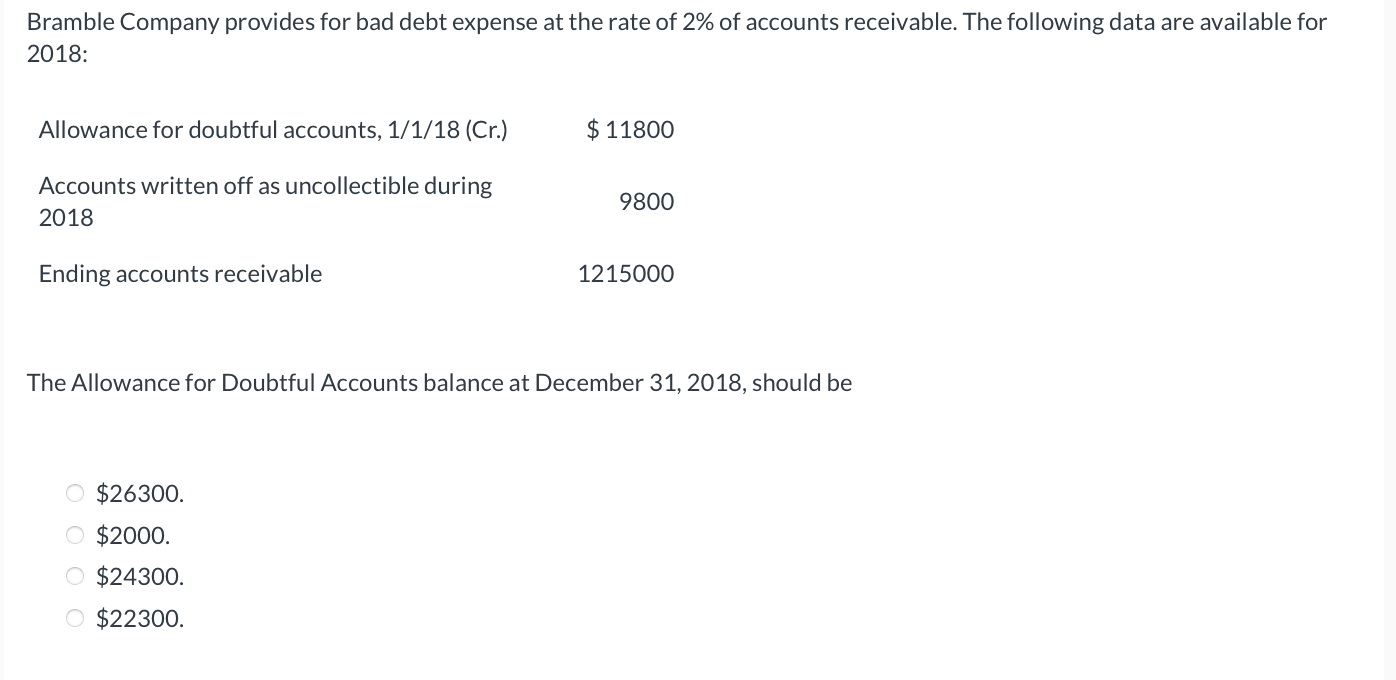Click the empty radio circle beside $22300

[x=75, y=618]
